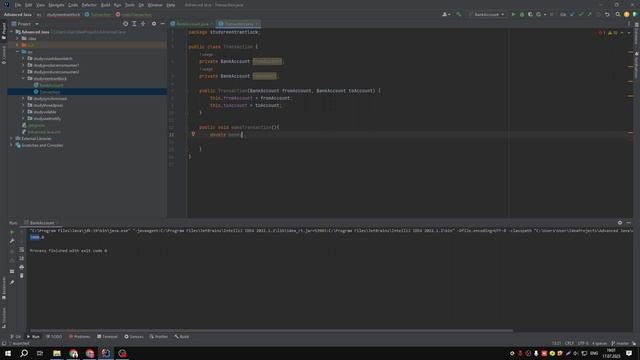Run with coverage shield icon
This screenshot has width=640, height=360.
(530, 14)
